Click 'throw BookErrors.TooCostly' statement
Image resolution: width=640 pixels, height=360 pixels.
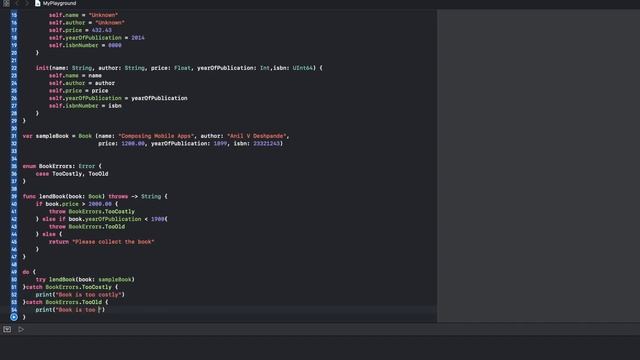point(92,211)
